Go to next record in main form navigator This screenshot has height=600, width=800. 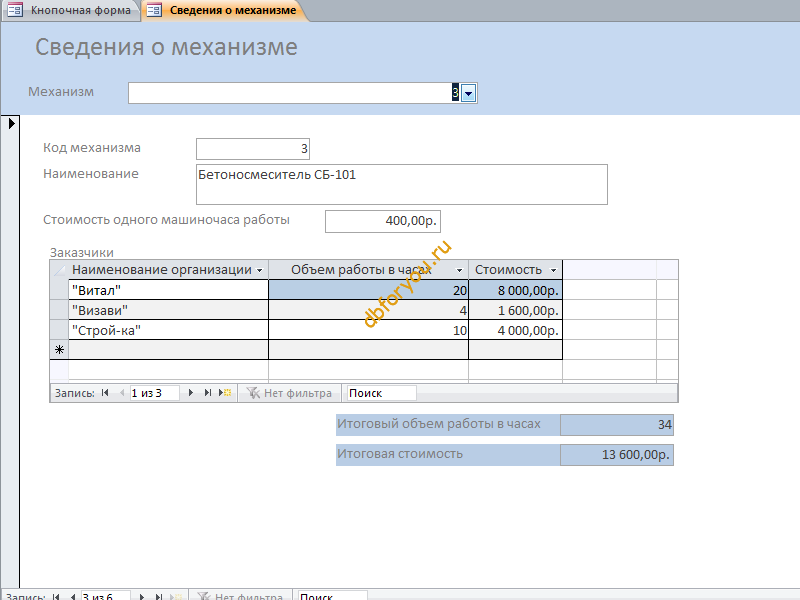(142, 596)
